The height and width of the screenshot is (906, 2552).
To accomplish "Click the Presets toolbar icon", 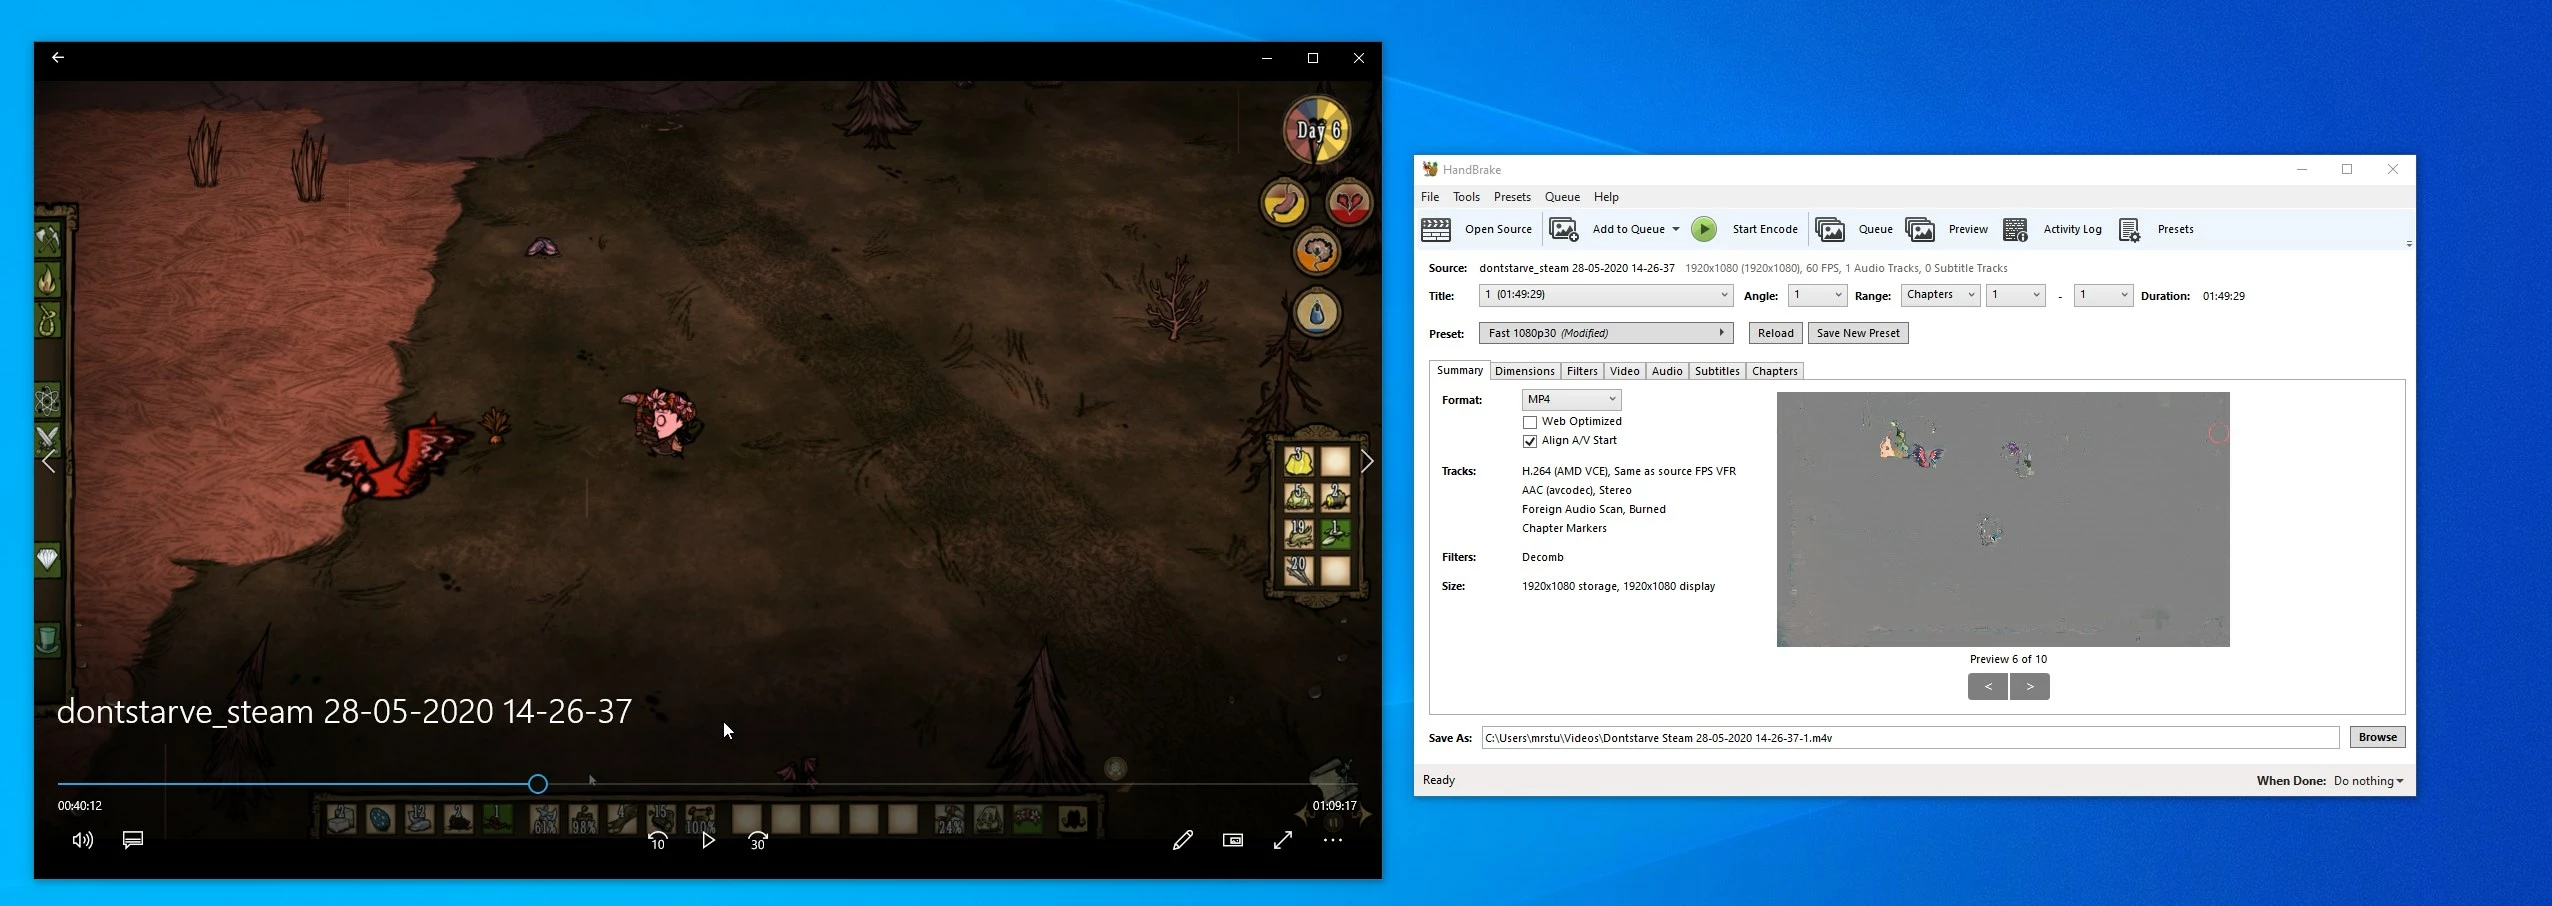I will 2130,229.
